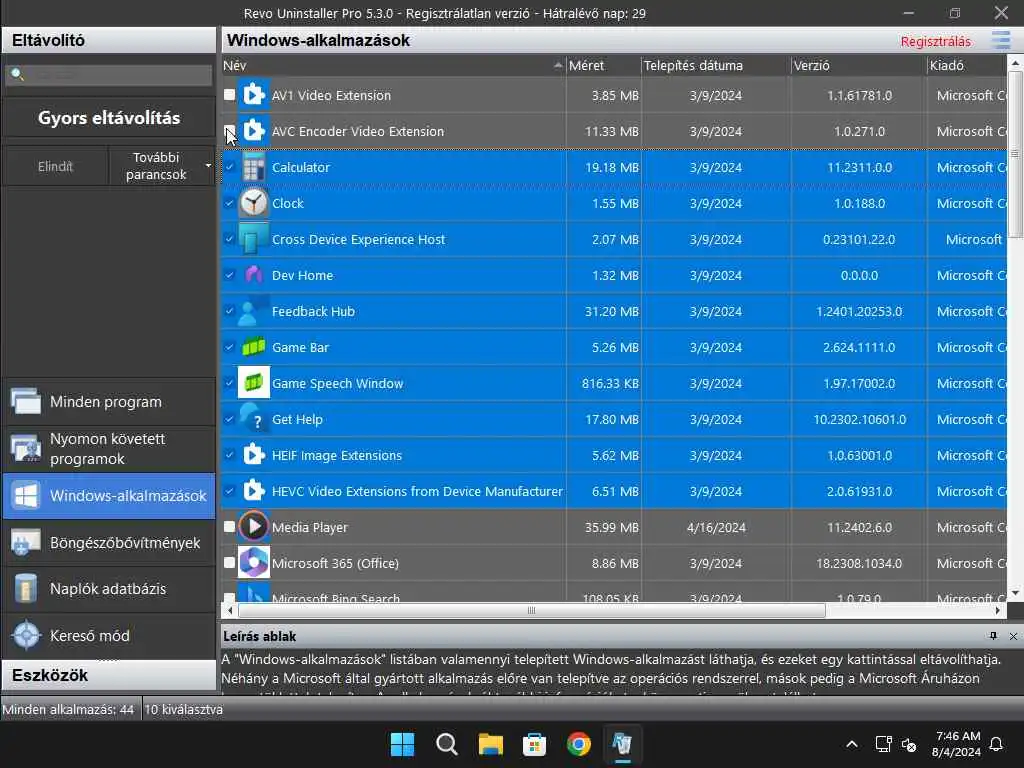Check the AV1 Video Extension checkbox
The height and width of the screenshot is (768, 1024).
coord(229,95)
